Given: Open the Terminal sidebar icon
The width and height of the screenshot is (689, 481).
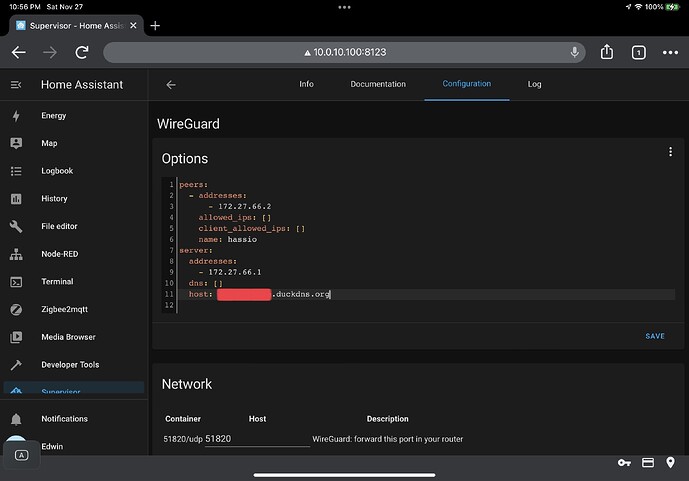Looking at the screenshot, I should tap(16, 282).
